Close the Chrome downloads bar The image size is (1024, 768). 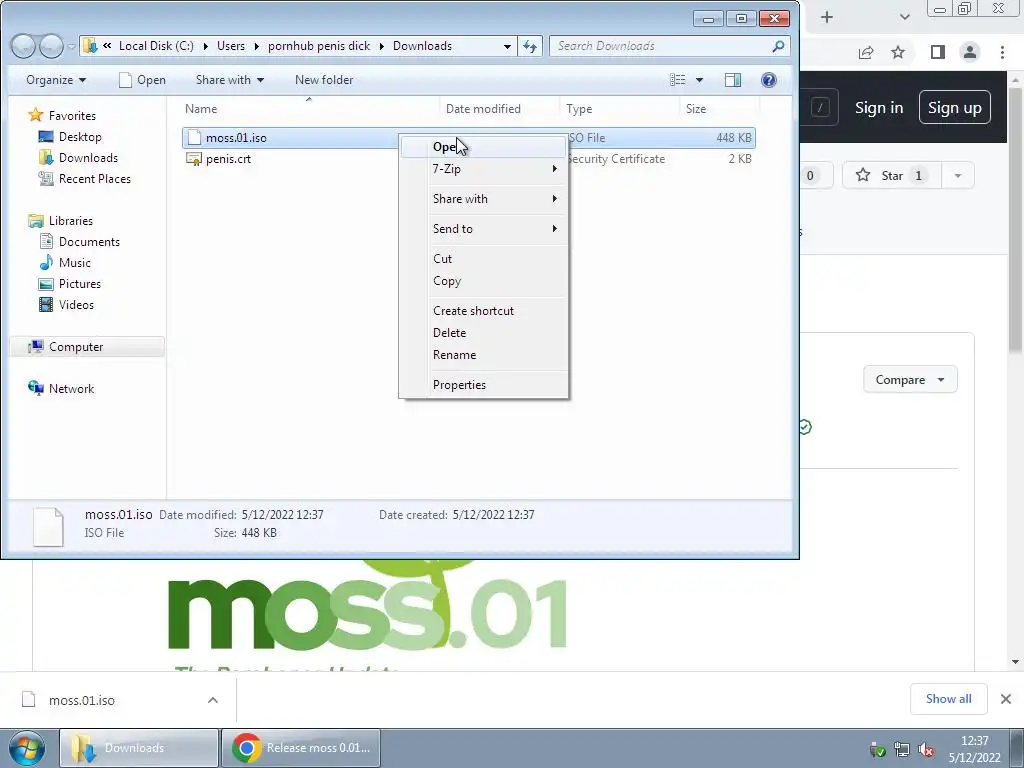point(1006,699)
